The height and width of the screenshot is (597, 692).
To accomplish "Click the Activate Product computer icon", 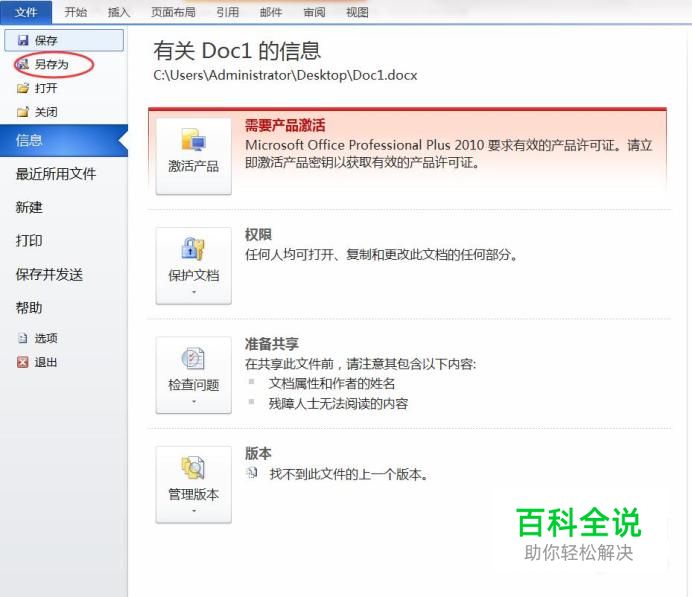I will [x=193, y=140].
